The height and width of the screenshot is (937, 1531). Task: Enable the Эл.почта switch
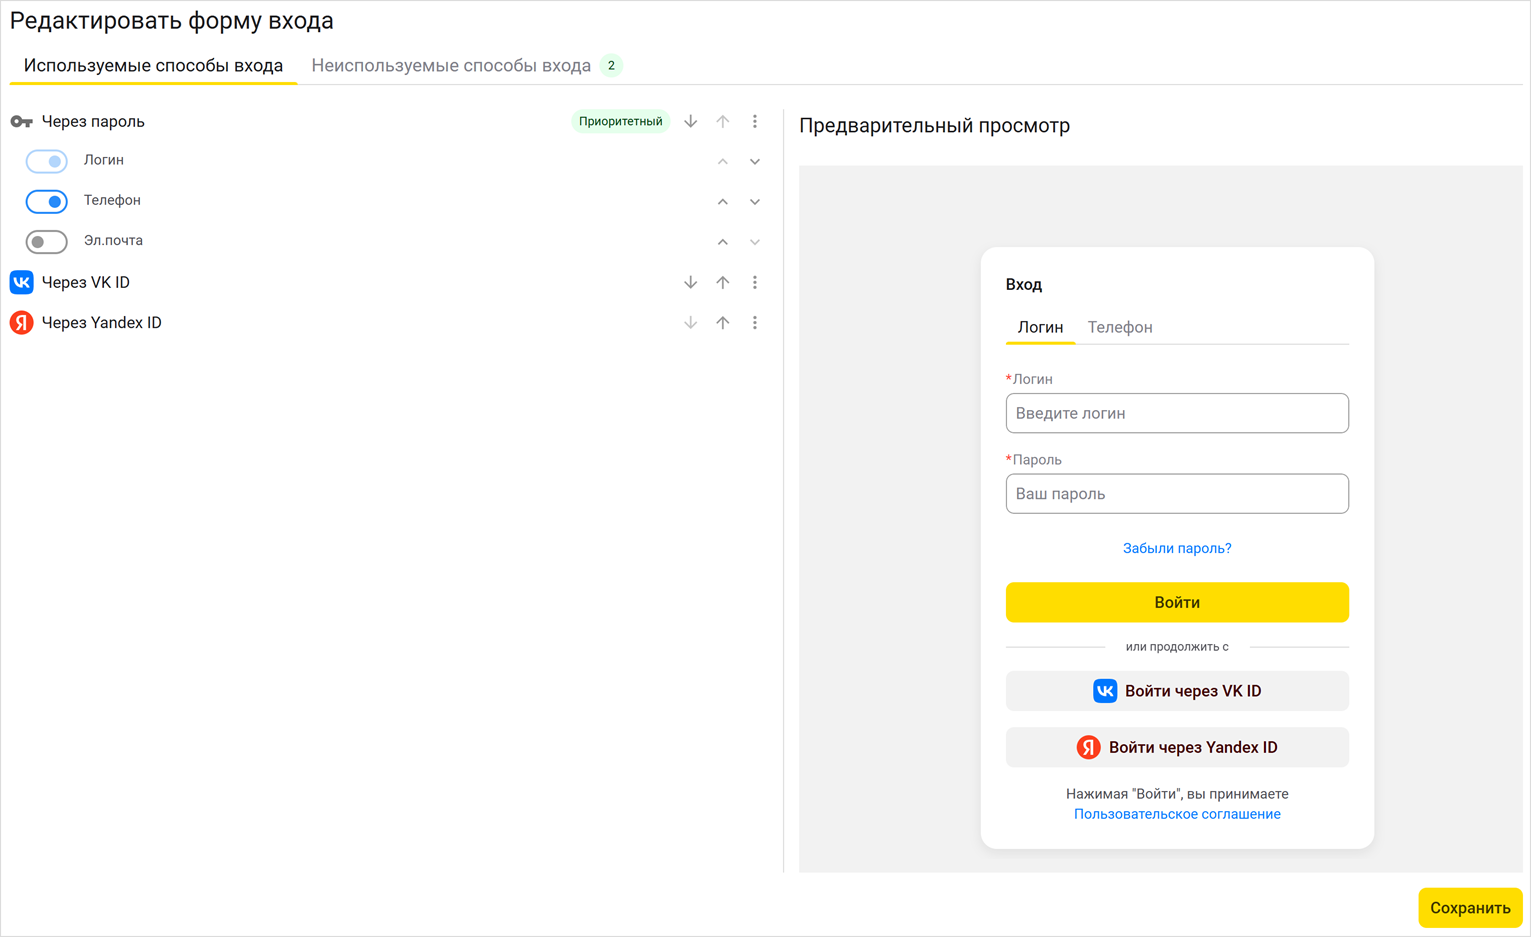[46, 241]
